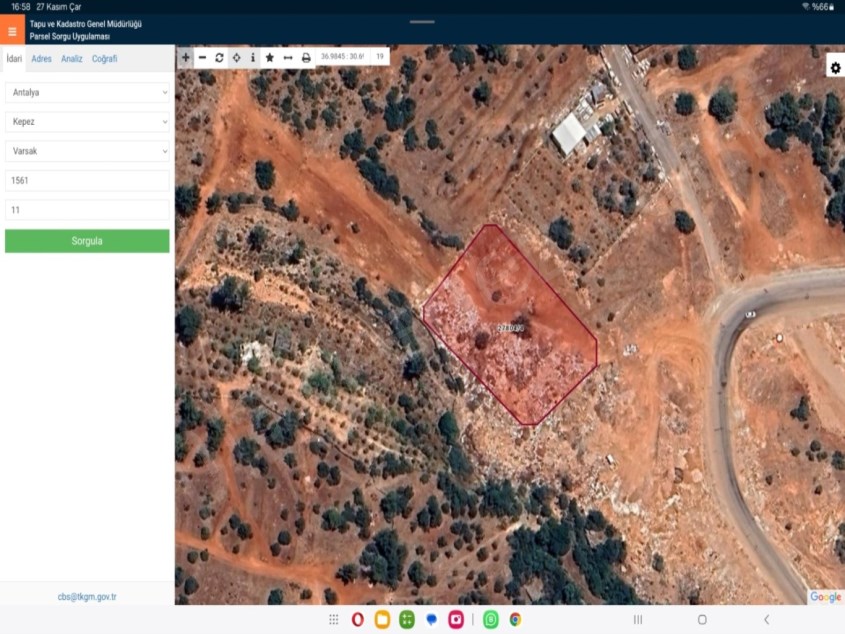
Task: Expand the Varsak neighborhood dropdown
Action: tap(87, 151)
